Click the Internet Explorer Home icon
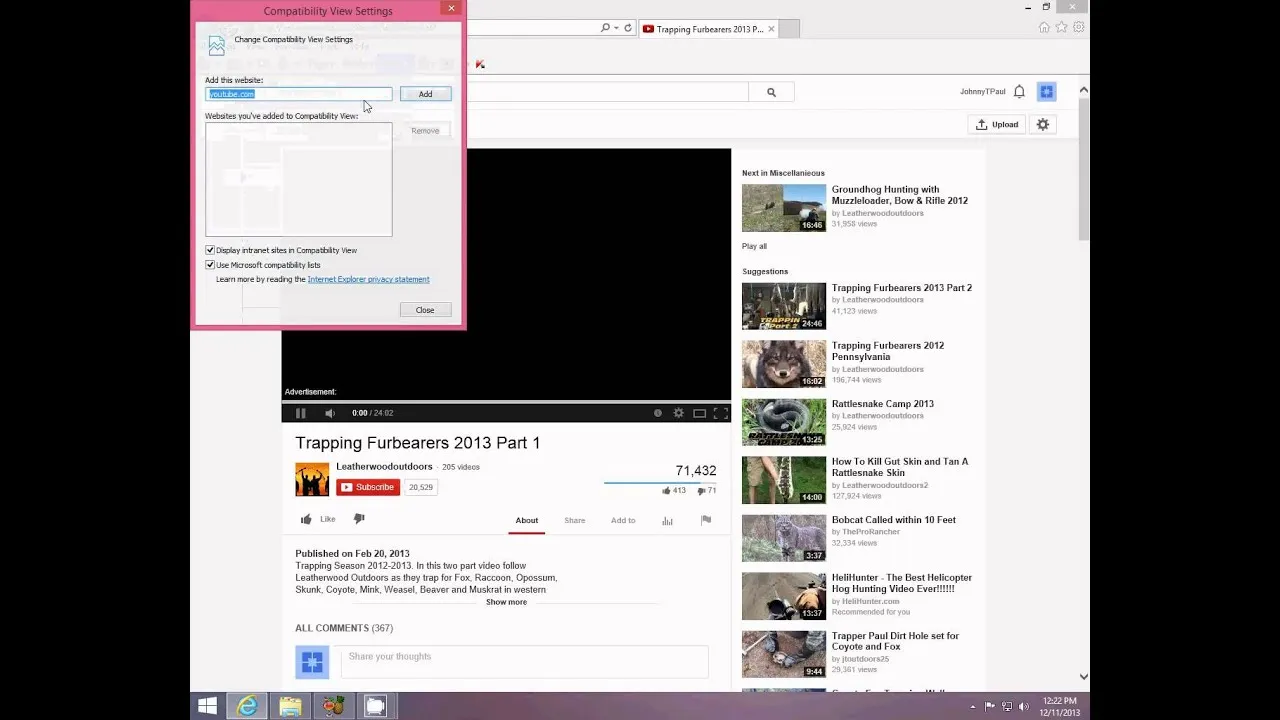 1044,28
